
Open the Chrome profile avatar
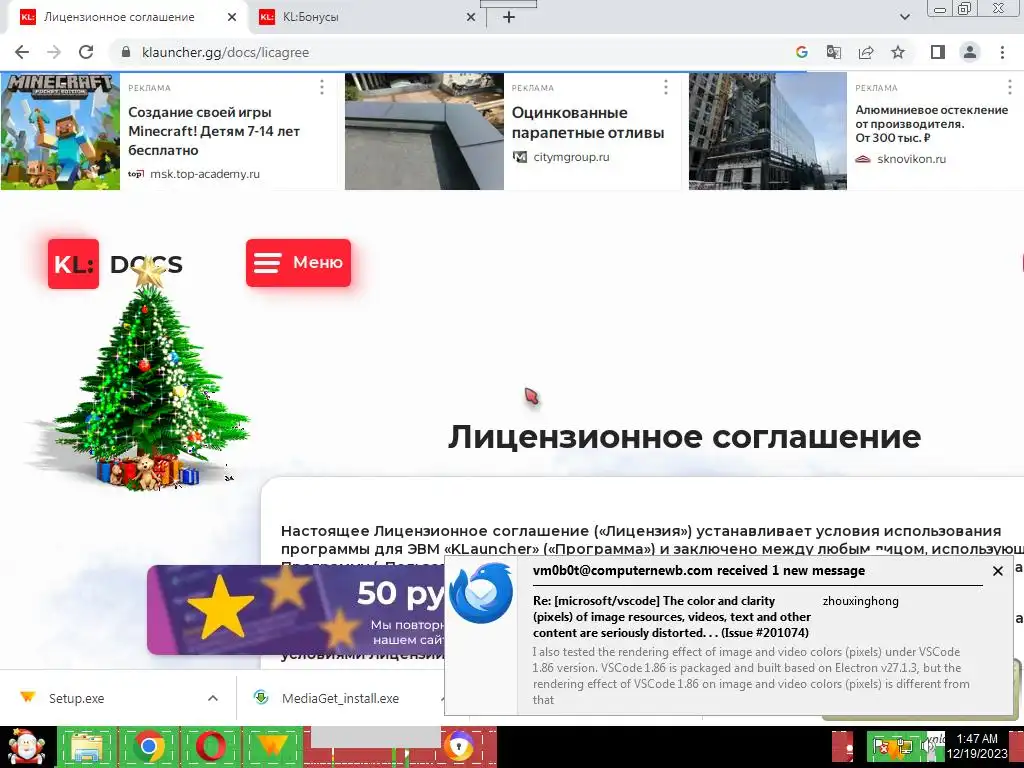pyautogui.click(x=970, y=52)
